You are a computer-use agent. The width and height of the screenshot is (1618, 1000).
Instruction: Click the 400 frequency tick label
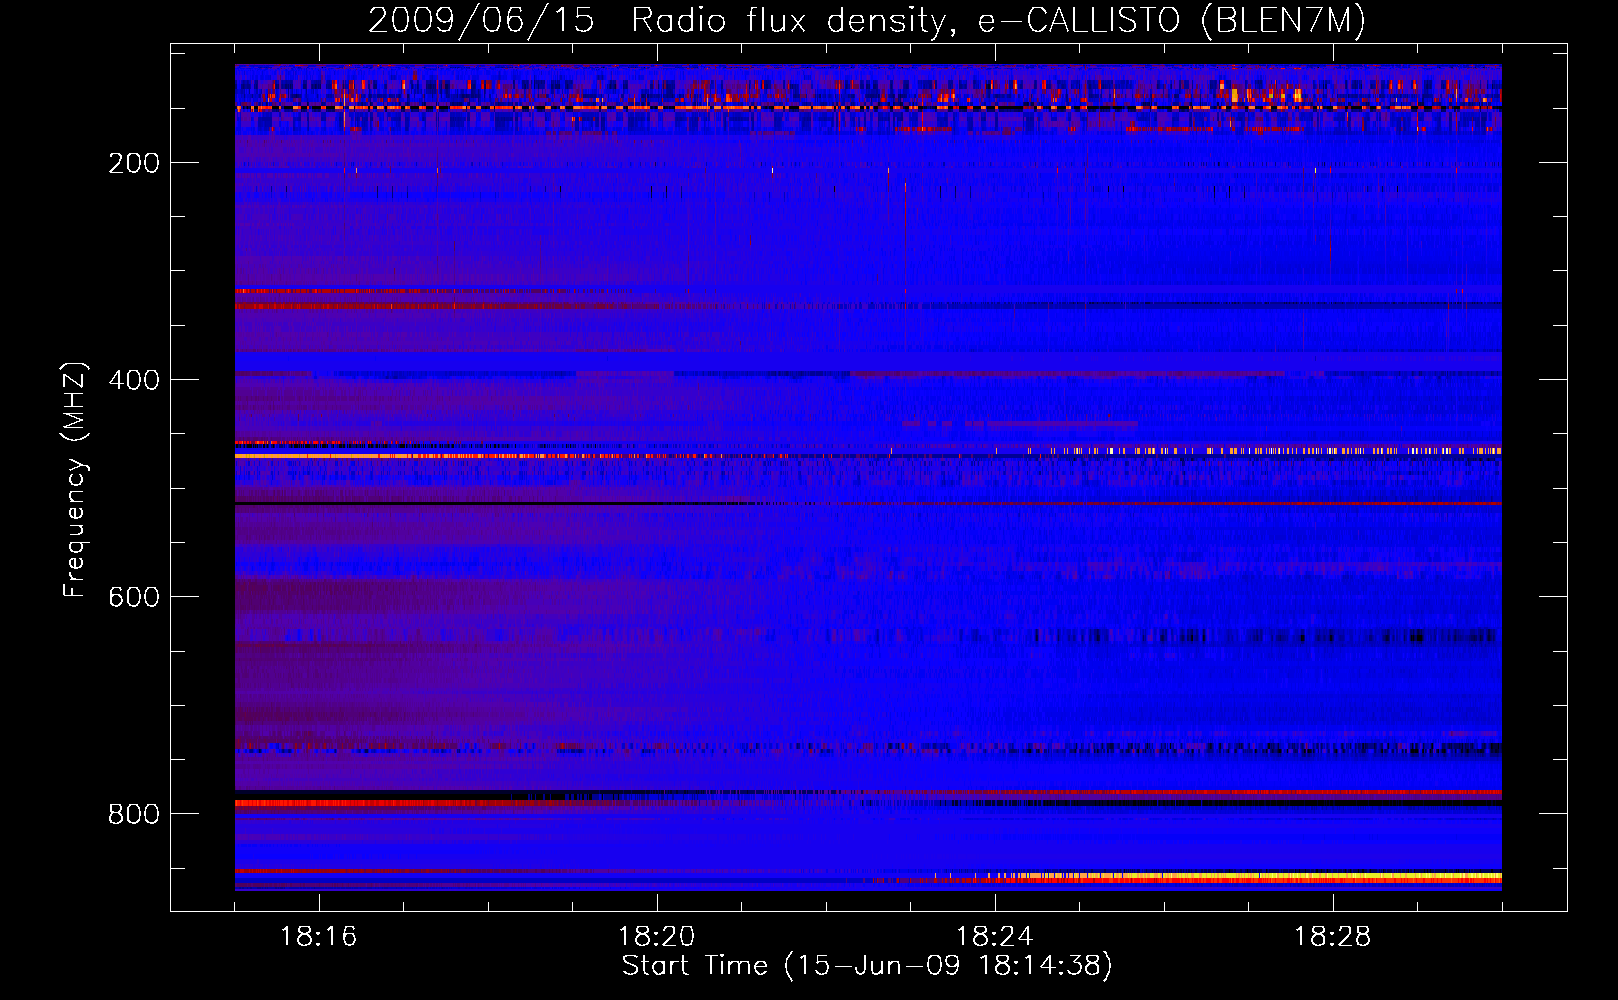[x=134, y=381]
